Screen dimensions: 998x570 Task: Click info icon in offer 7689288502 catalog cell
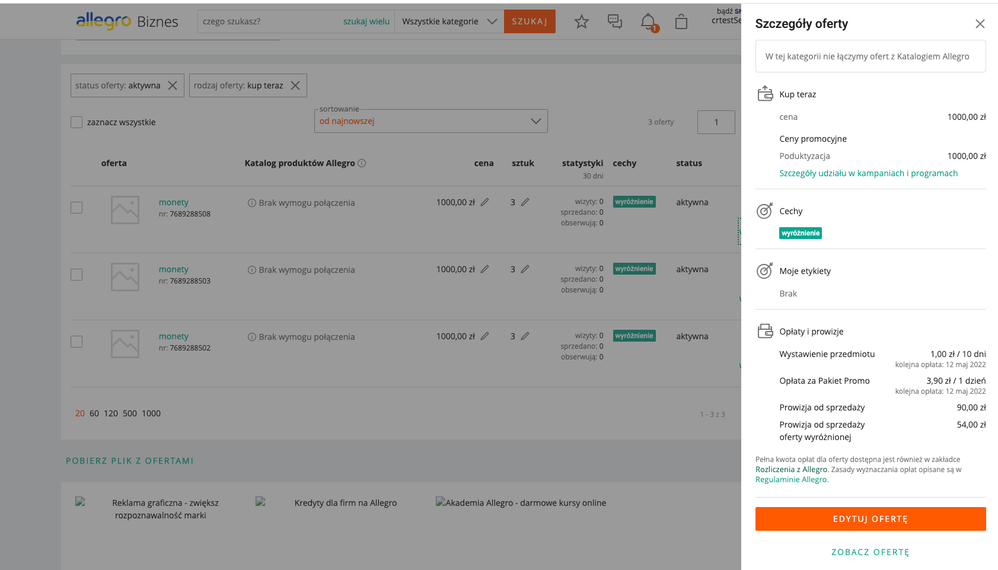251,337
